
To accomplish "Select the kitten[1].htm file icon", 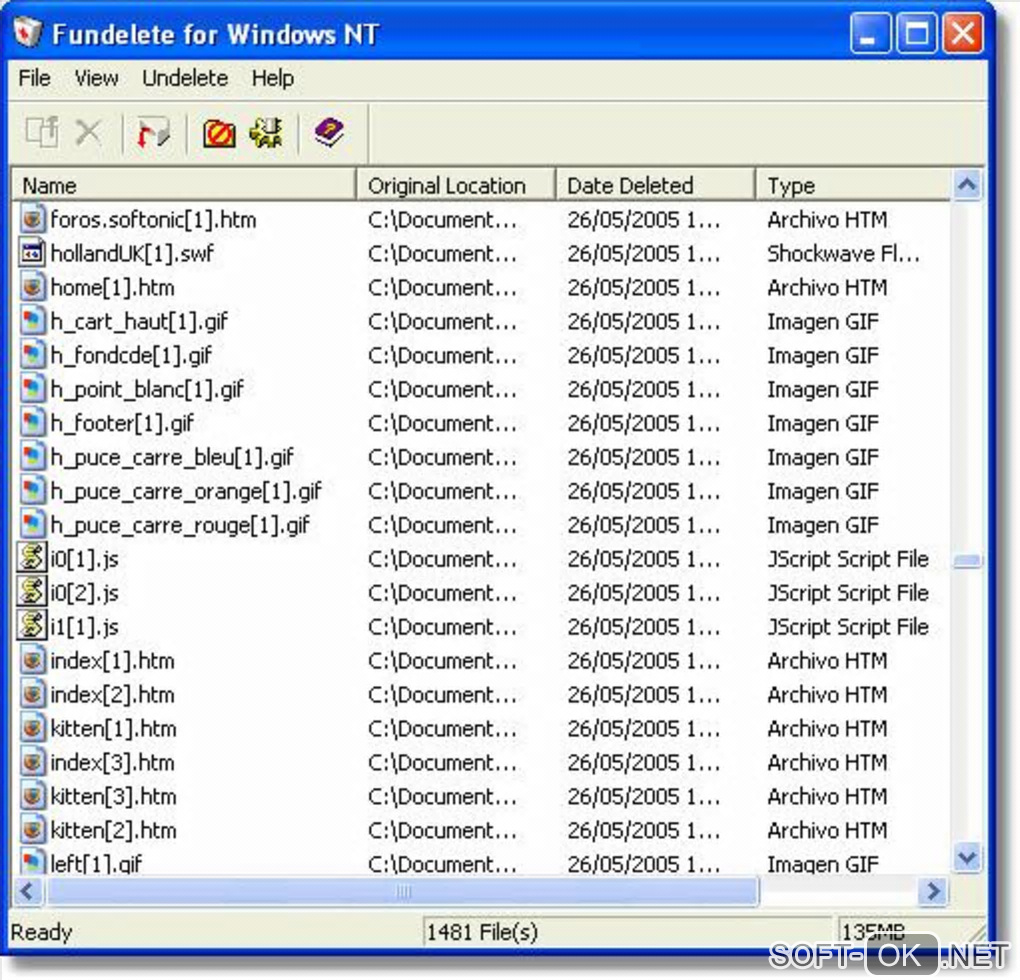I will 32,728.
